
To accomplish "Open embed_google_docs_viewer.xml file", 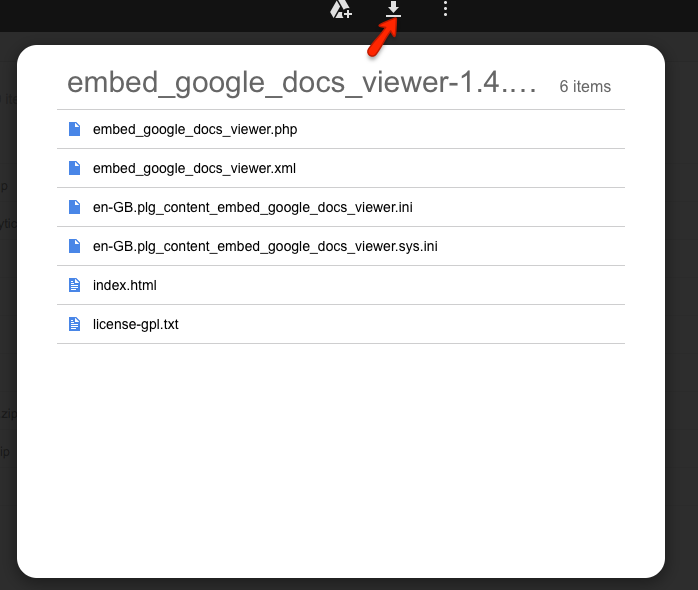I will 341,168.
